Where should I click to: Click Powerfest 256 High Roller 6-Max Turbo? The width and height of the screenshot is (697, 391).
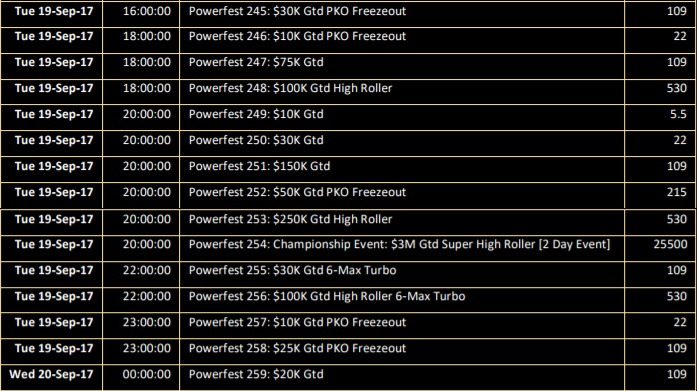[327, 296]
